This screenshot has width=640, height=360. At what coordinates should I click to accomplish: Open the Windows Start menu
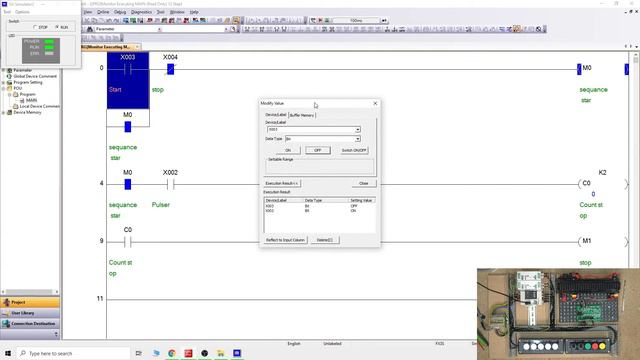pyautogui.click(x=8, y=353)
